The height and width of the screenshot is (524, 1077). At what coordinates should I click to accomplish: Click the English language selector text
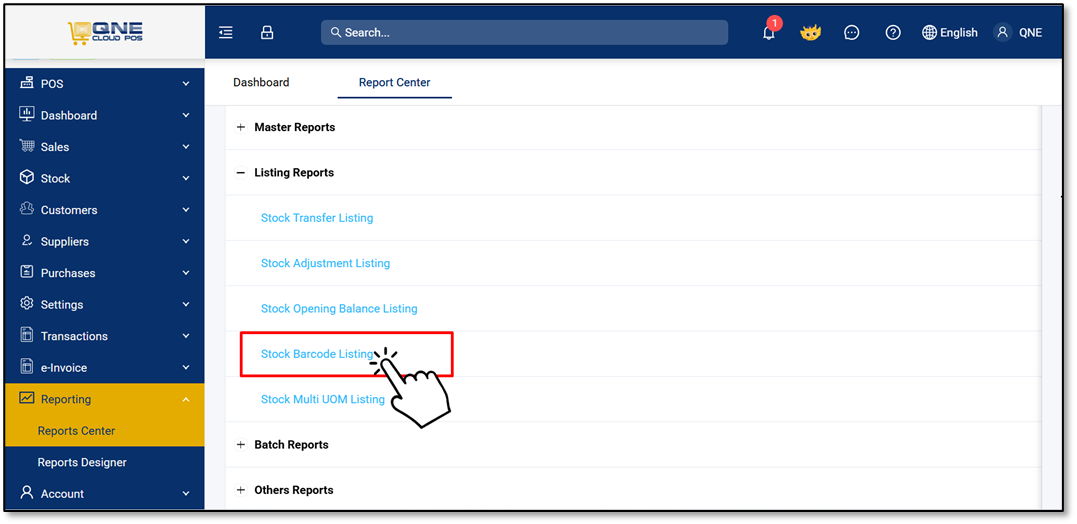(x=959, y=32)
